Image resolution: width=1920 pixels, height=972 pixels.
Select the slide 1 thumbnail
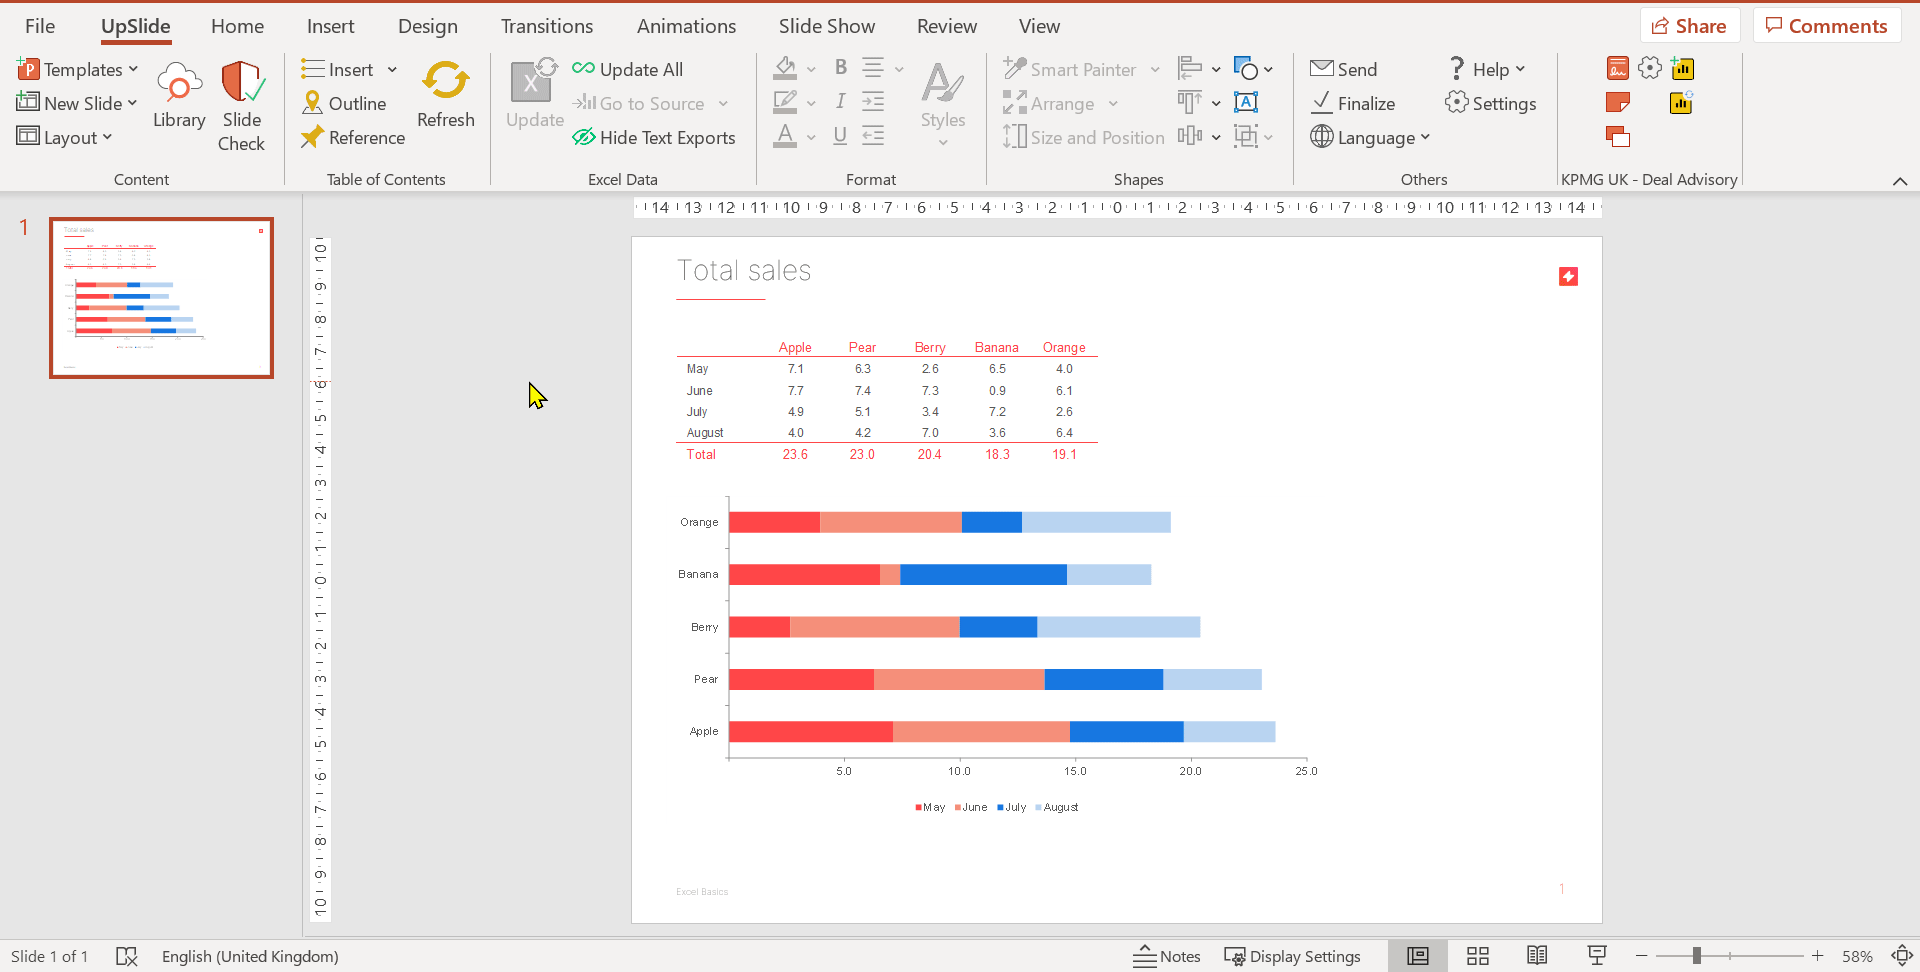(x=161, y=297)
